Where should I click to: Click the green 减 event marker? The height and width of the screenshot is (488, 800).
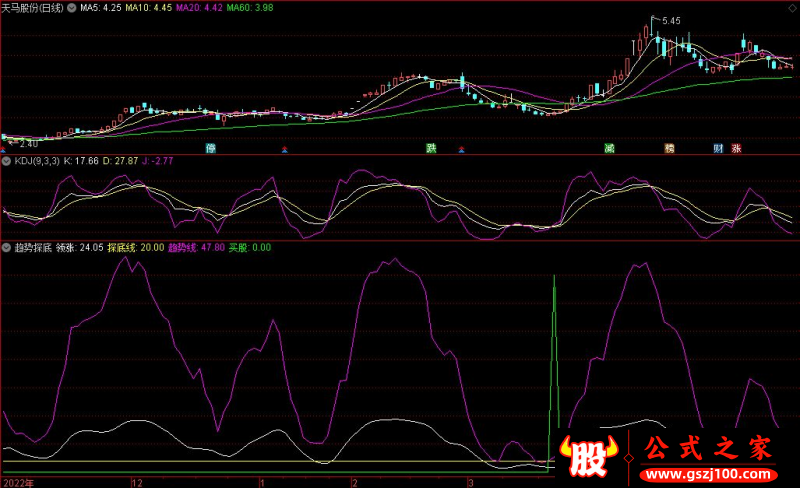[x=609, y=148]
